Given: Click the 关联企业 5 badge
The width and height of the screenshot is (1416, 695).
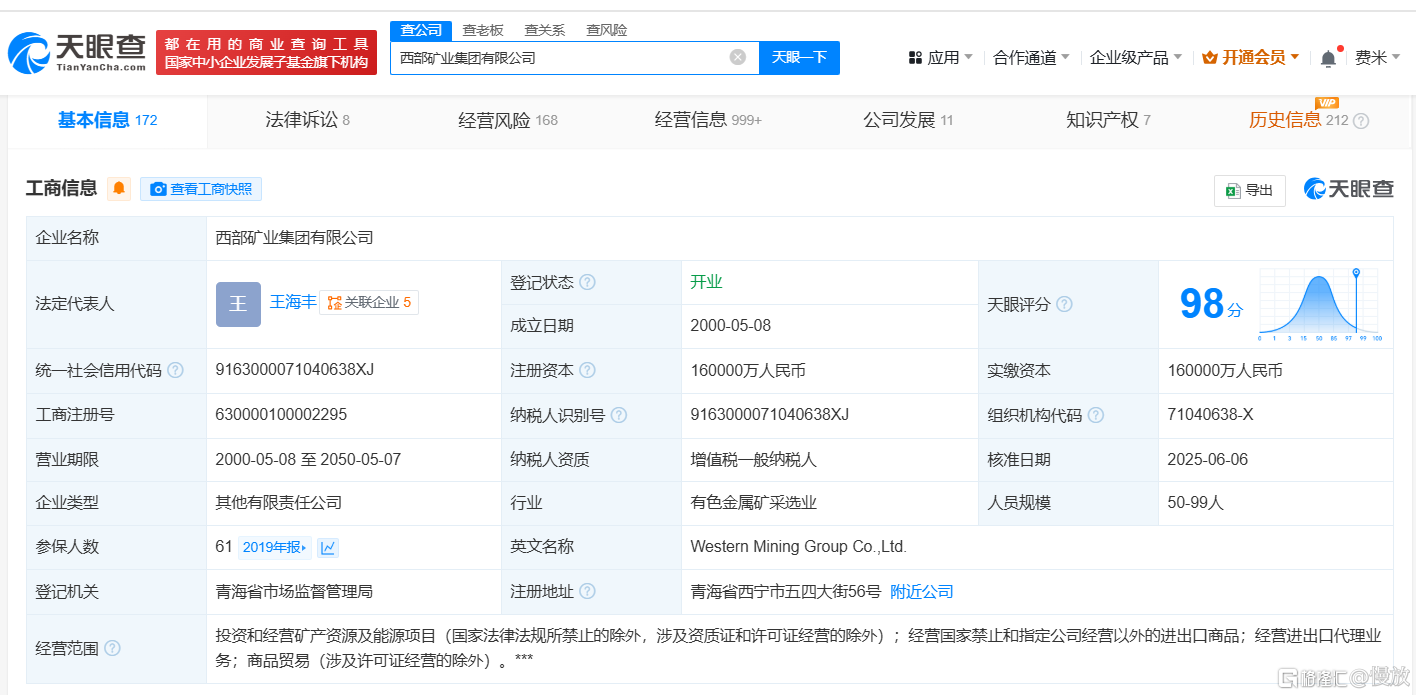Looking at the screenshot, I should (x=369, y=302).
